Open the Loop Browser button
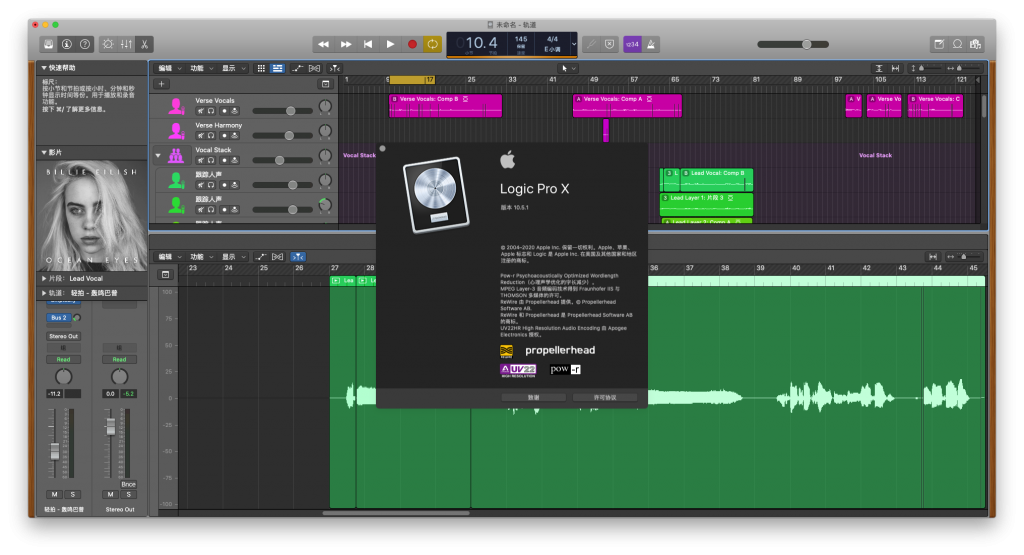The height and width of the screenshot is (555, 1024). point(957,44)
